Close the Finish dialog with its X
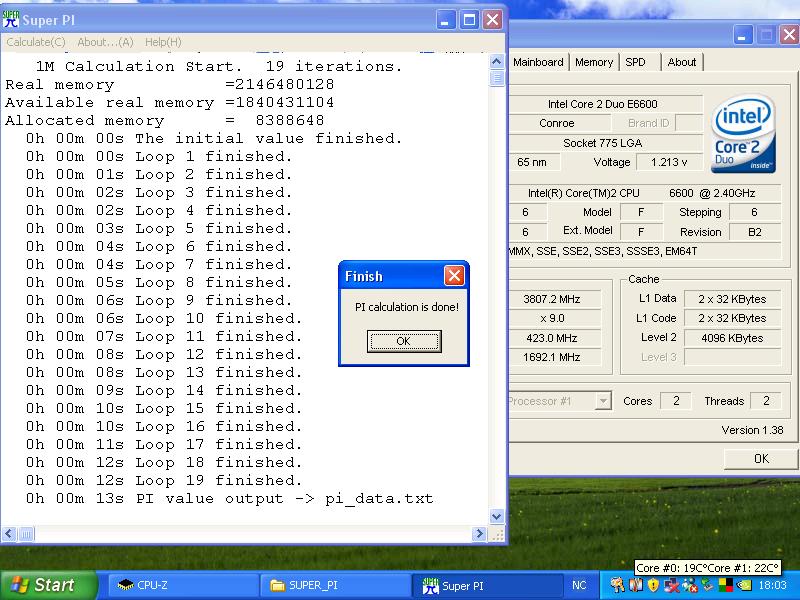 coord(454,276)
